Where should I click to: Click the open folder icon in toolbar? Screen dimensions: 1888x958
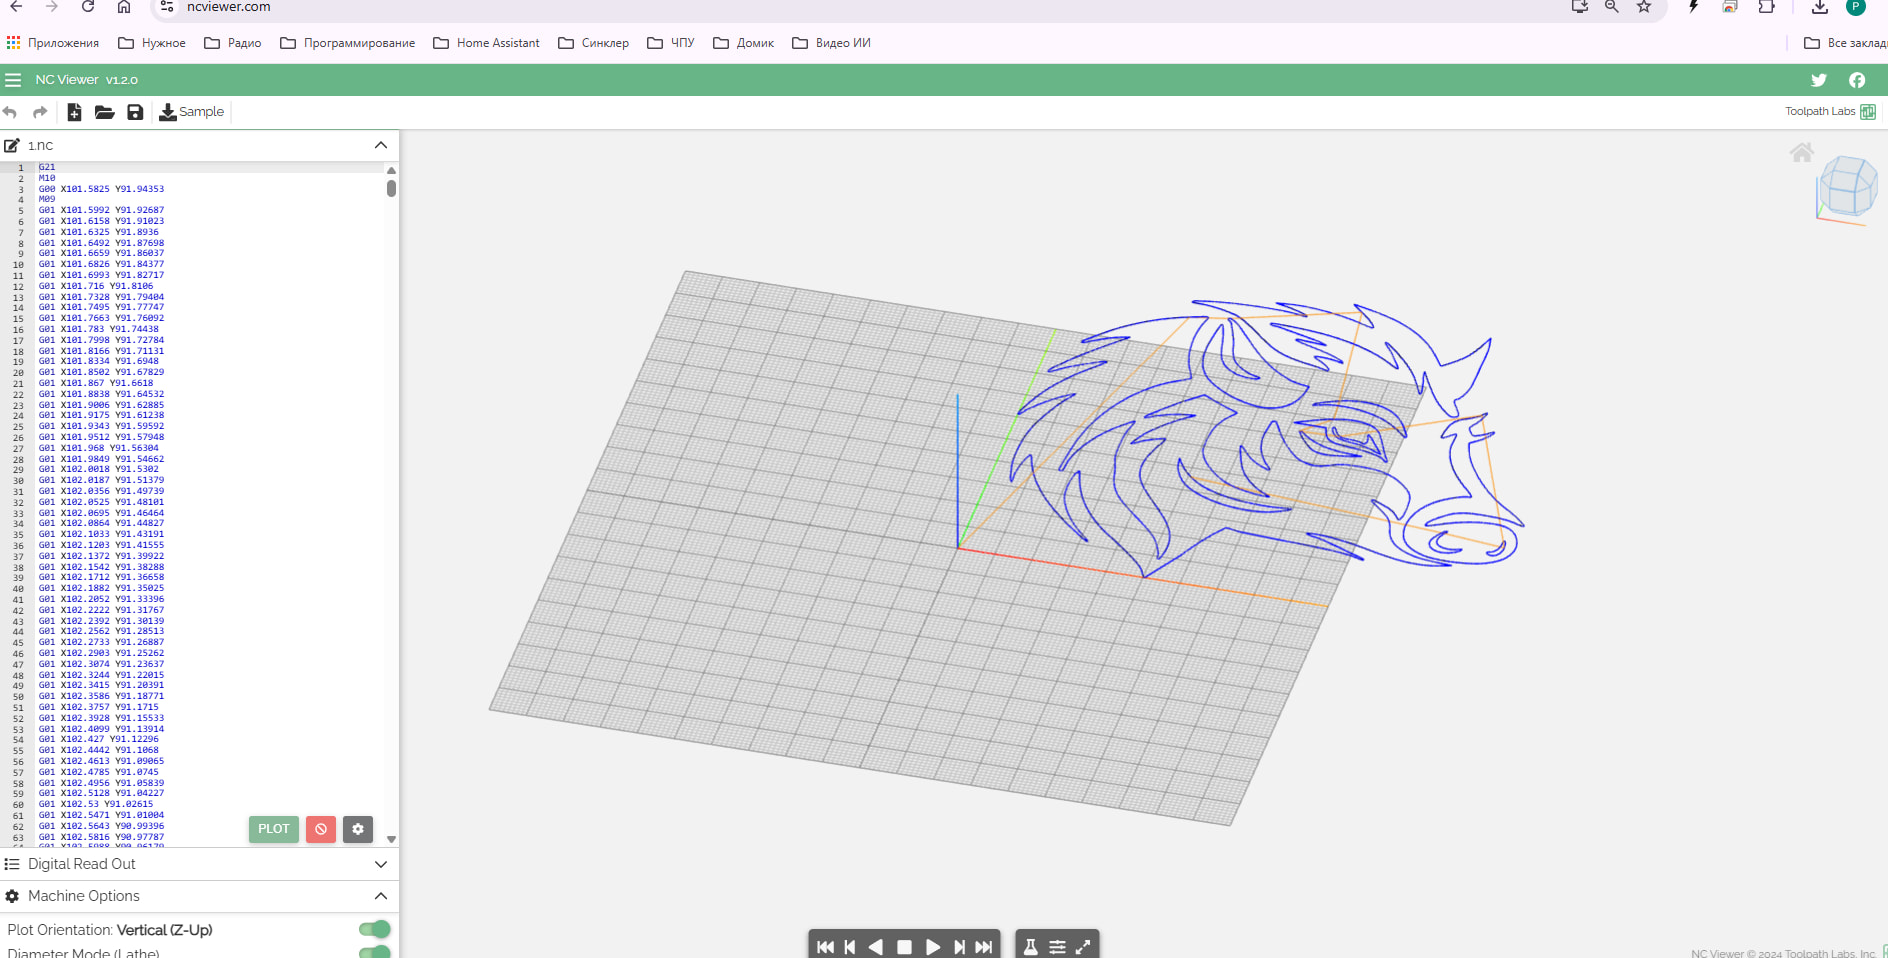pyautogui.click(x=104, y=112)
